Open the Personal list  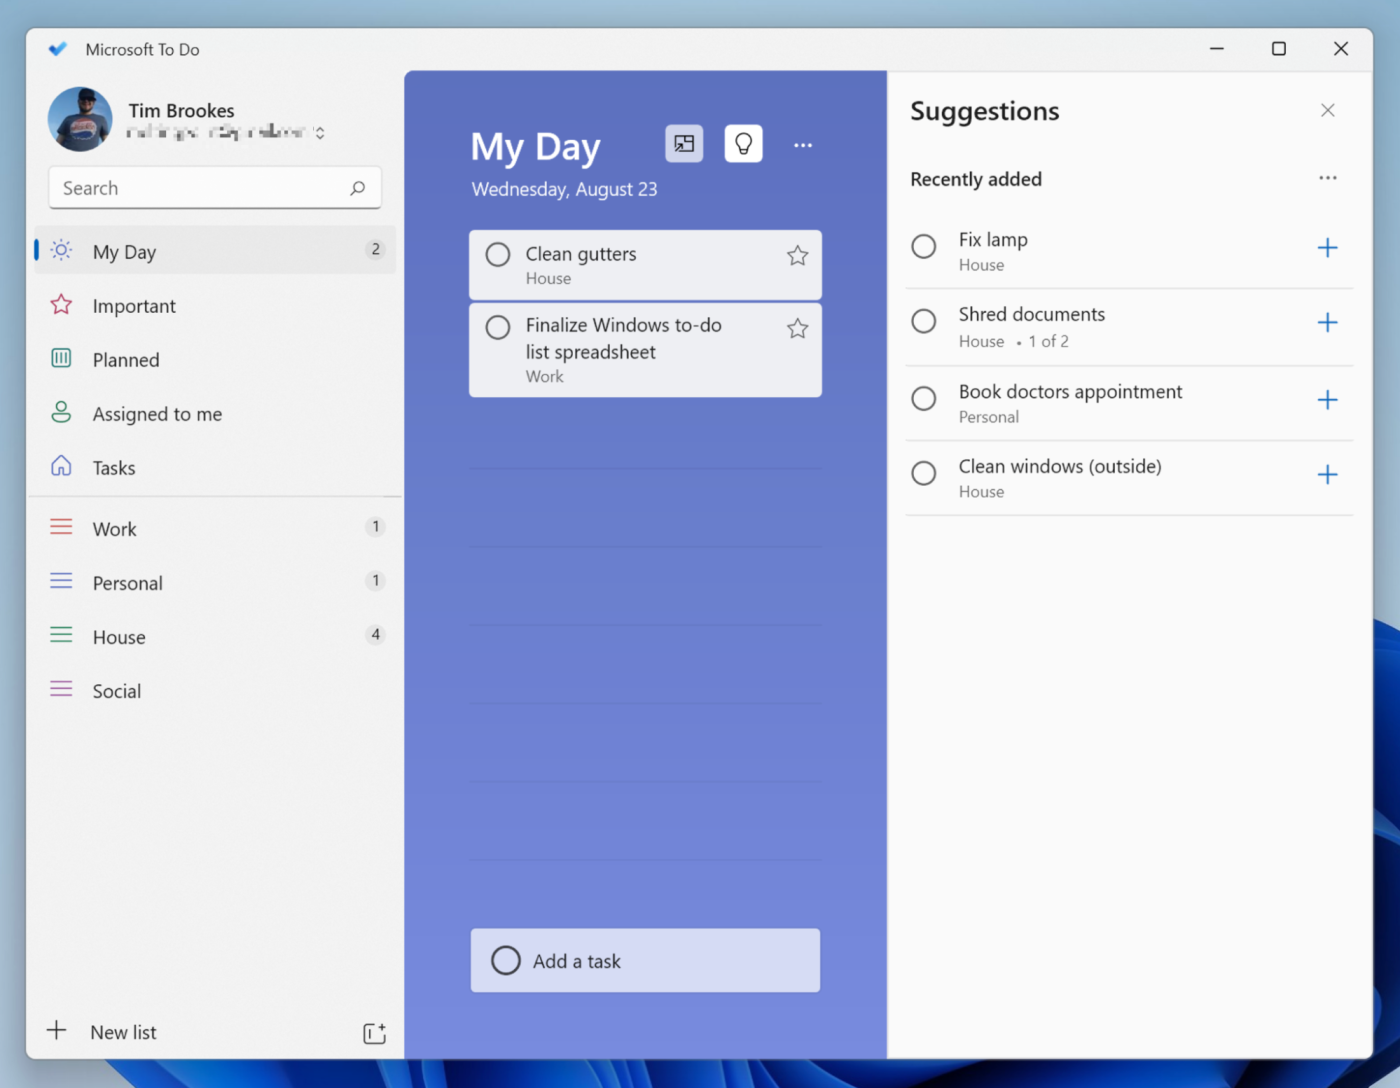215,582
